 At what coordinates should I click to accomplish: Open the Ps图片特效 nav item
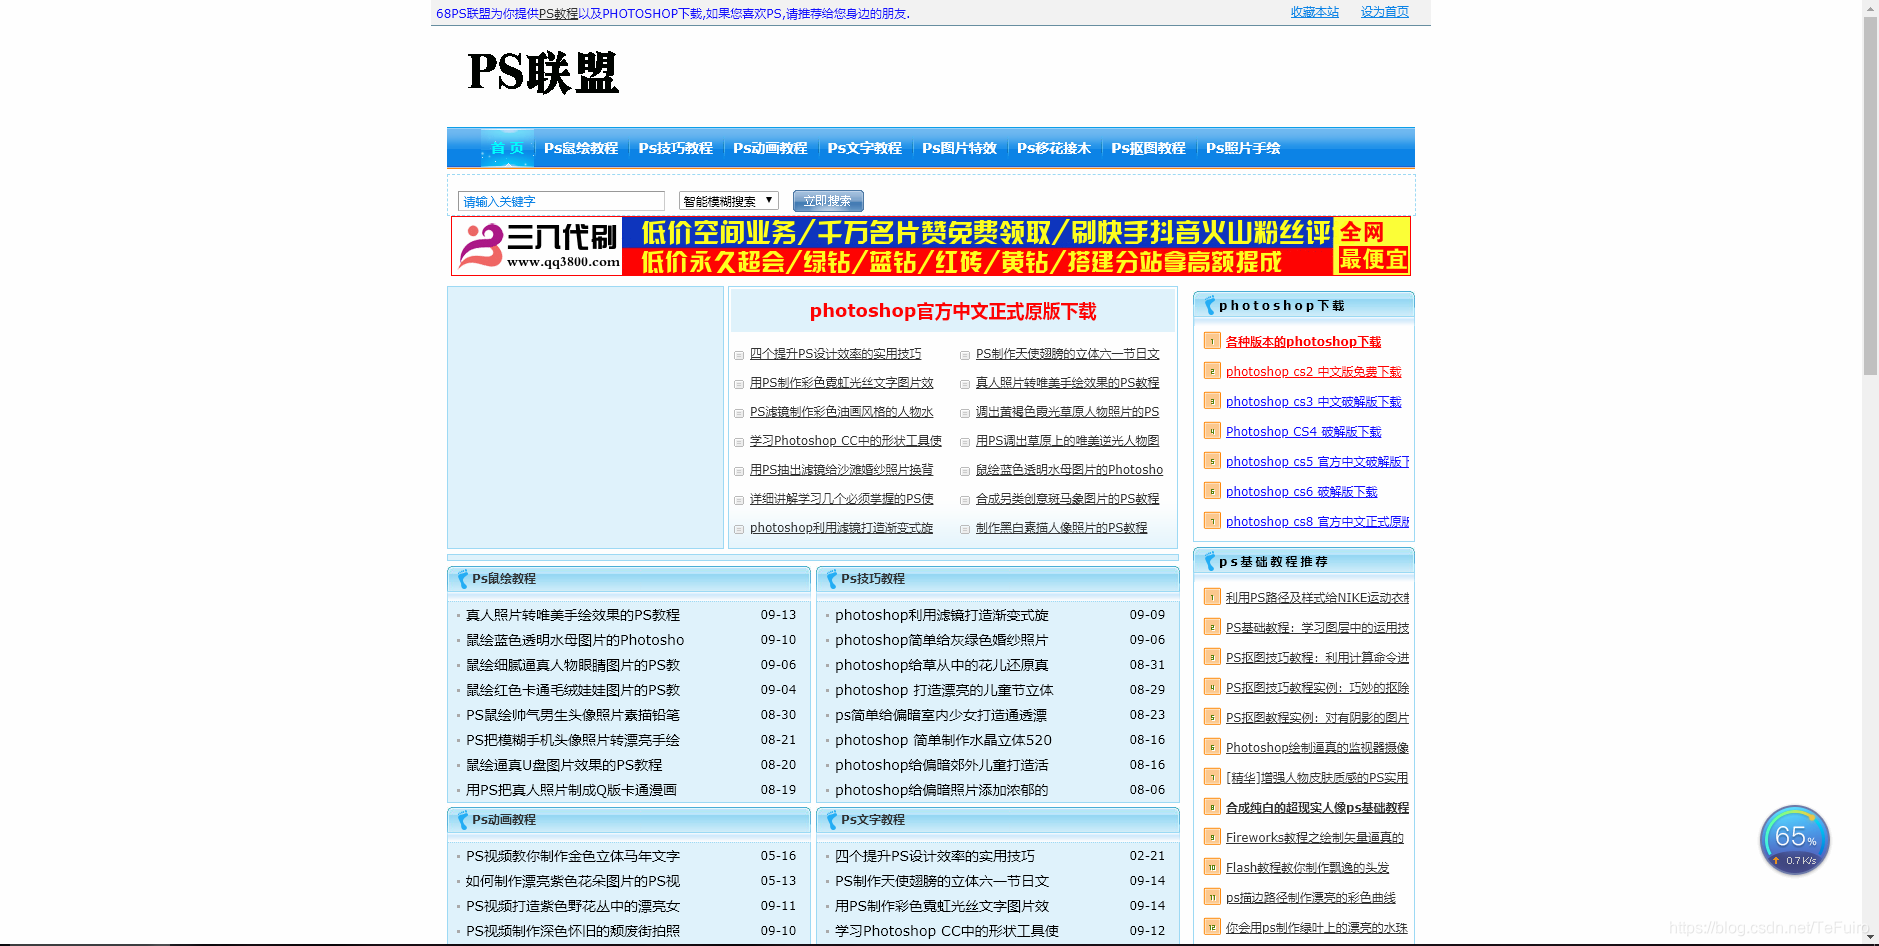point(959,148)
